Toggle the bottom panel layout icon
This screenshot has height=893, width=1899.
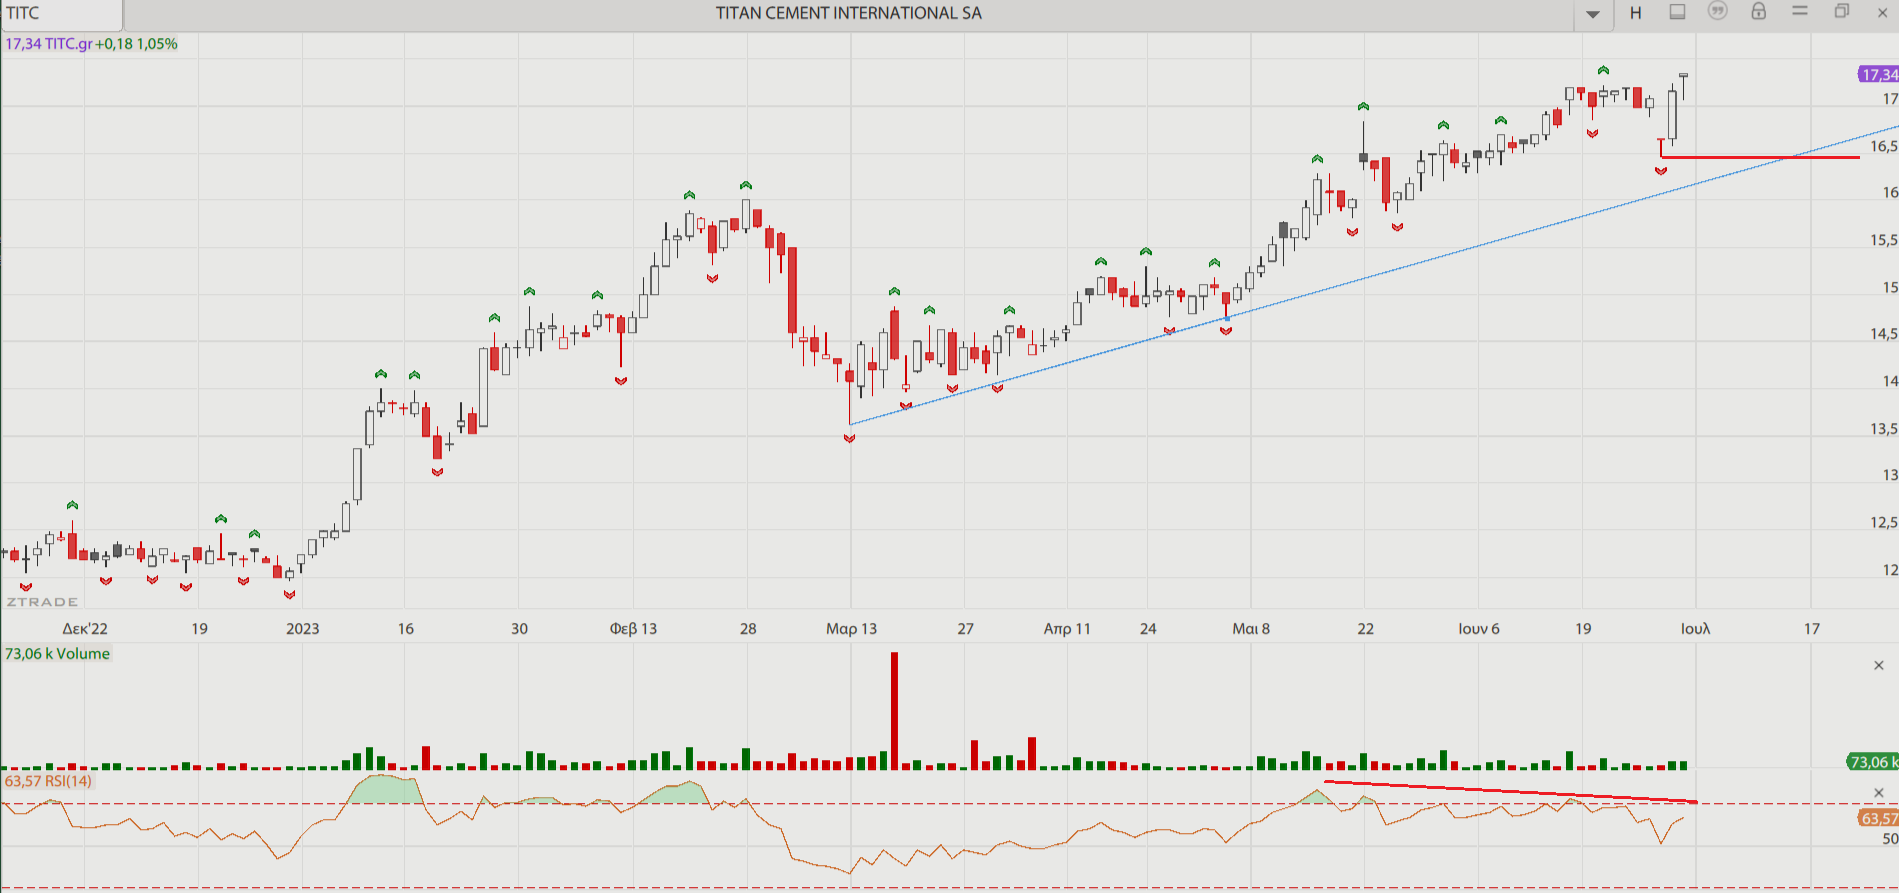(1678, 12)
